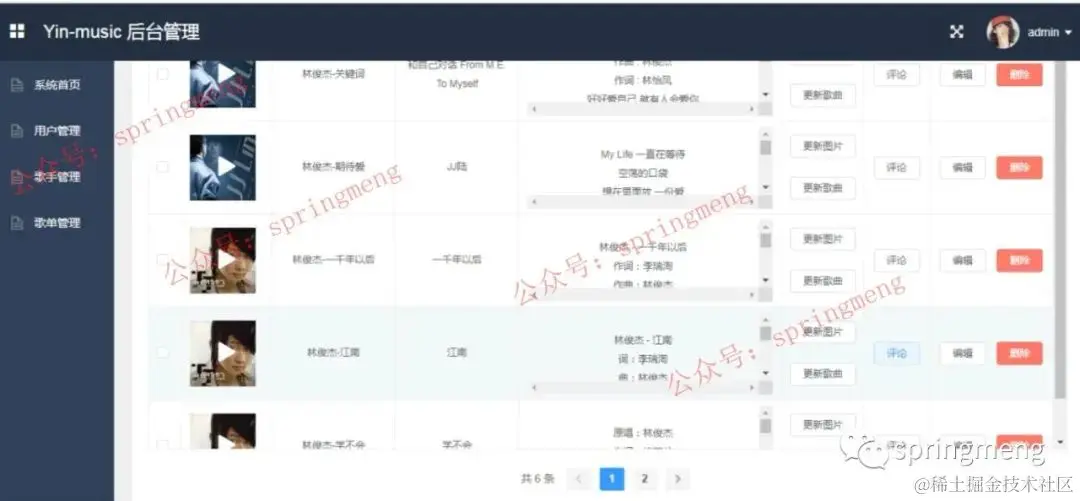Screen dimensions: 1080x501
Task: Edit the song 林俊杰-关键词
Action: click(962, 74)
